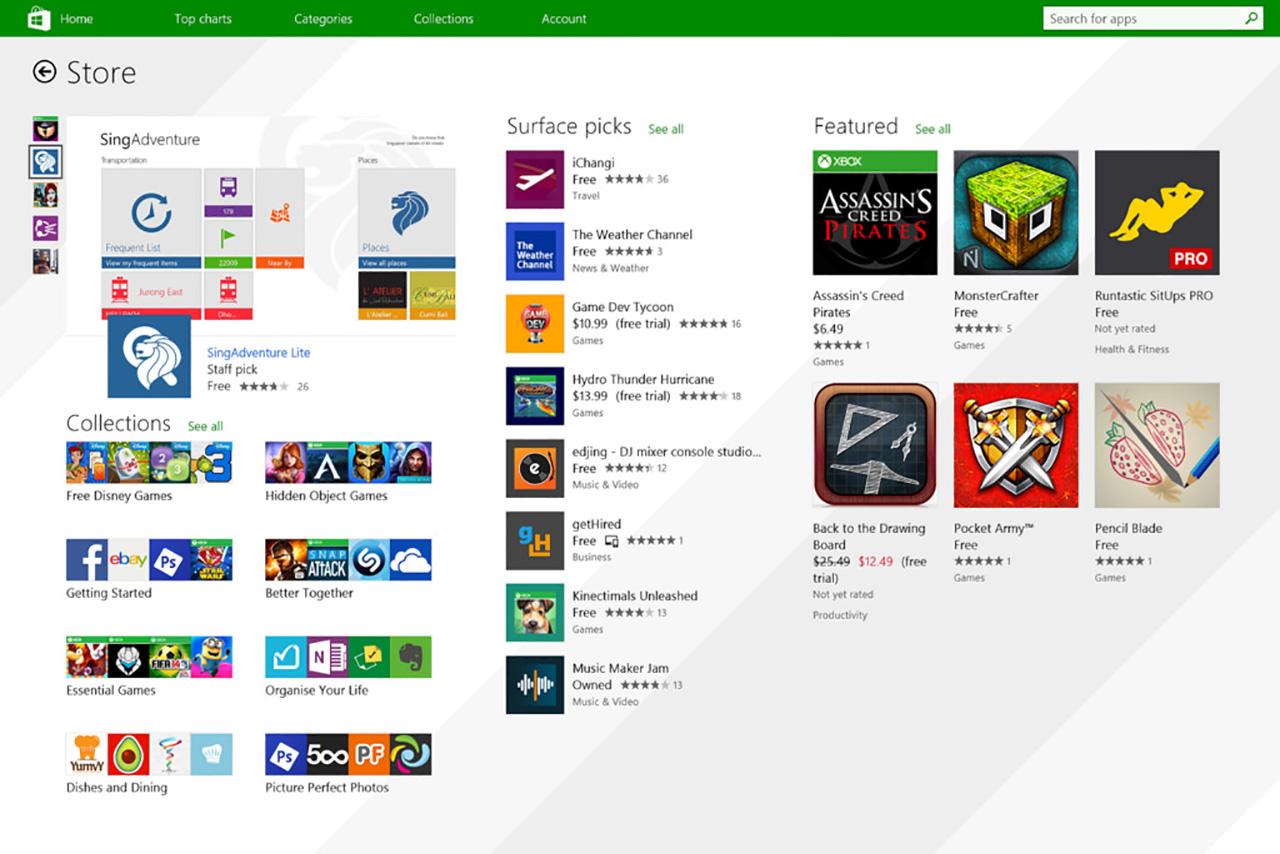Open The Weather Channel app icon
This screenshot has width=1280, height=854.
[535, 251]
